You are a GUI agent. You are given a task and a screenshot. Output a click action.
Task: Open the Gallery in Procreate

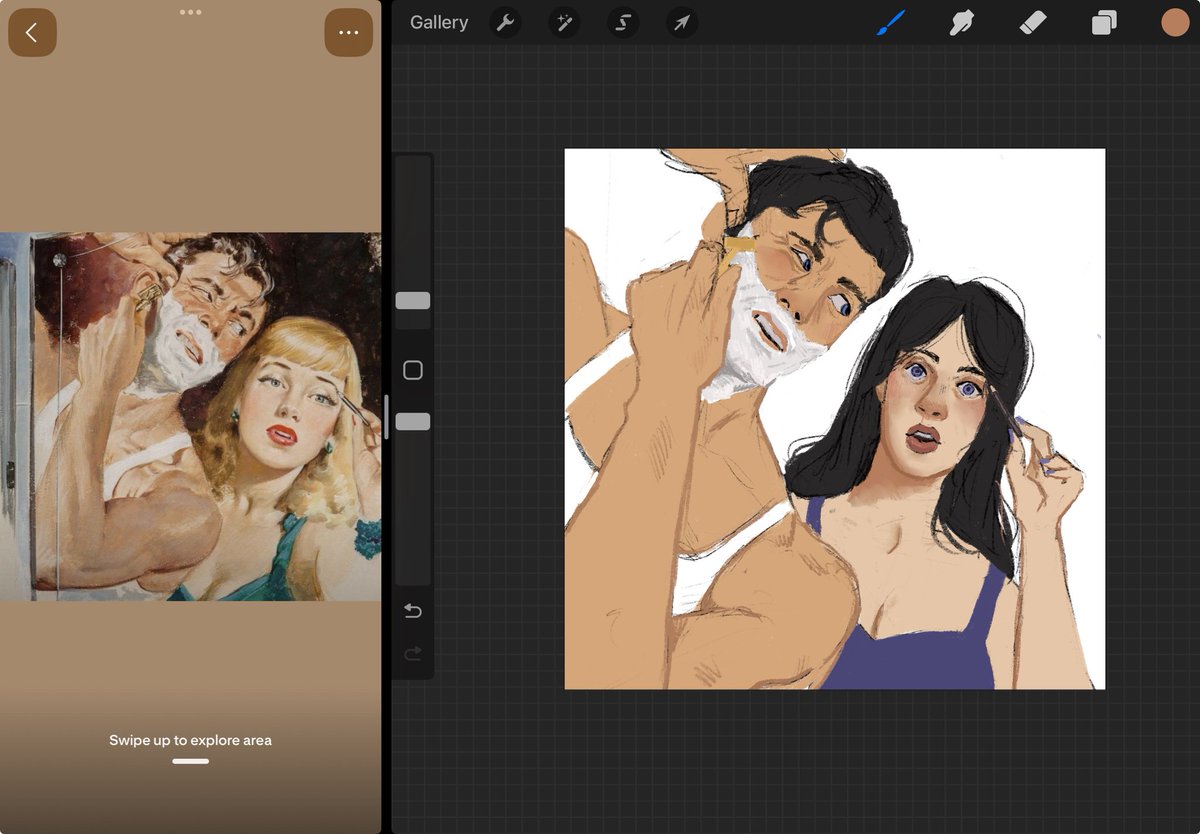click(x=438, y=22)
